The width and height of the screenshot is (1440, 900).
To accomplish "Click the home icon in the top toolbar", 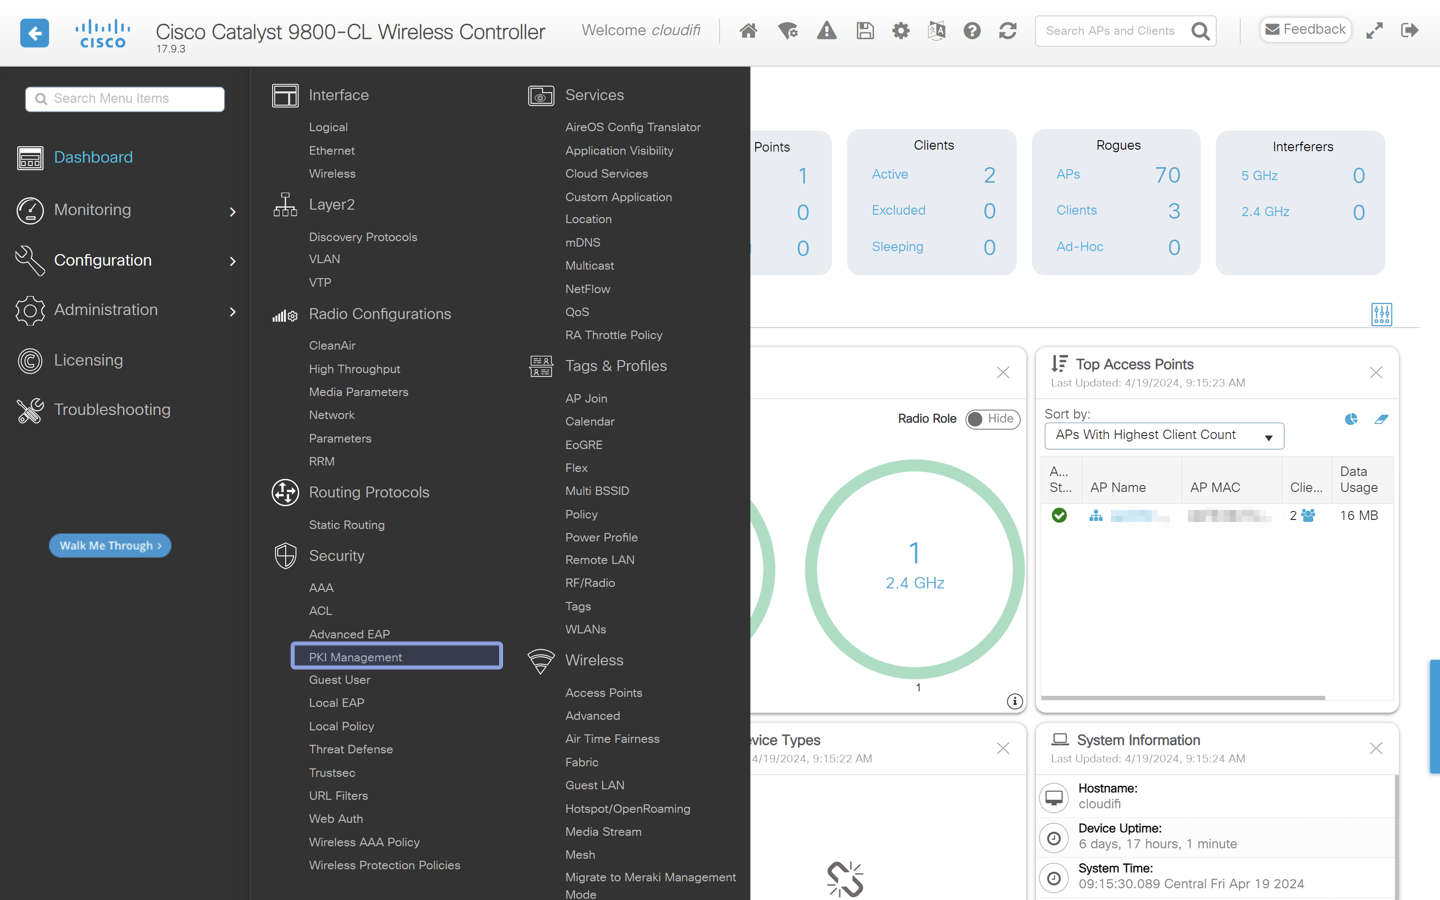I will (x=748, y=30).
